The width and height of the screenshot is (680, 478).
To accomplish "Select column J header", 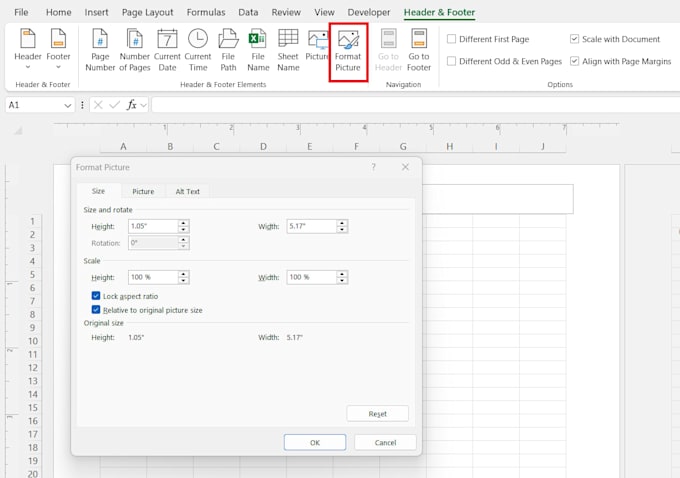I will pos(543,147).
